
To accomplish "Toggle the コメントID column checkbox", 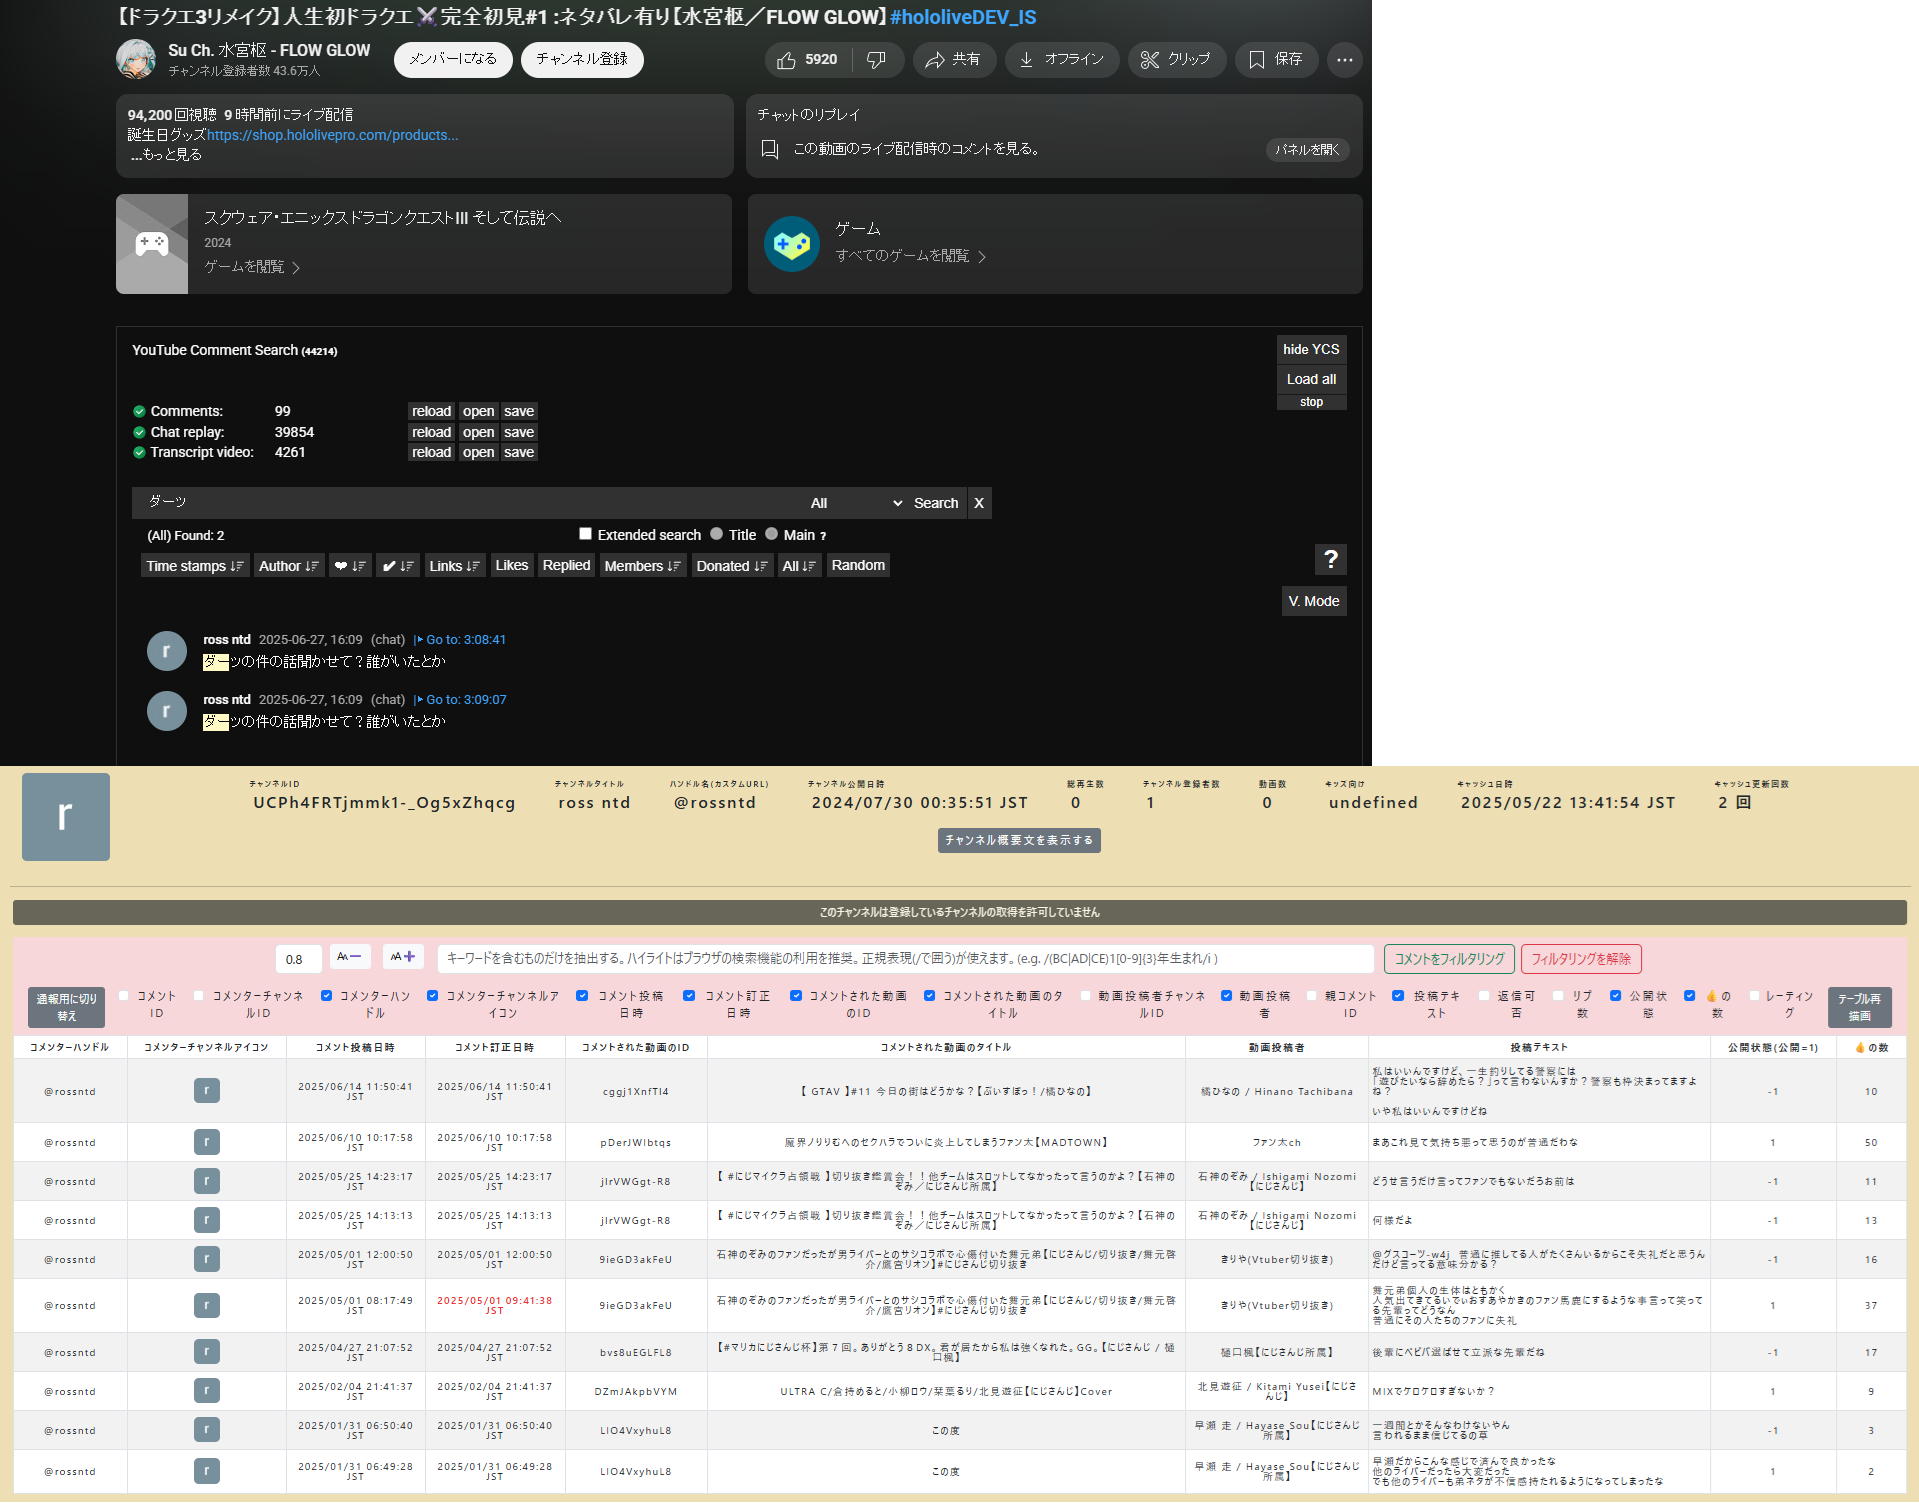I will click(x=124, y=996).
